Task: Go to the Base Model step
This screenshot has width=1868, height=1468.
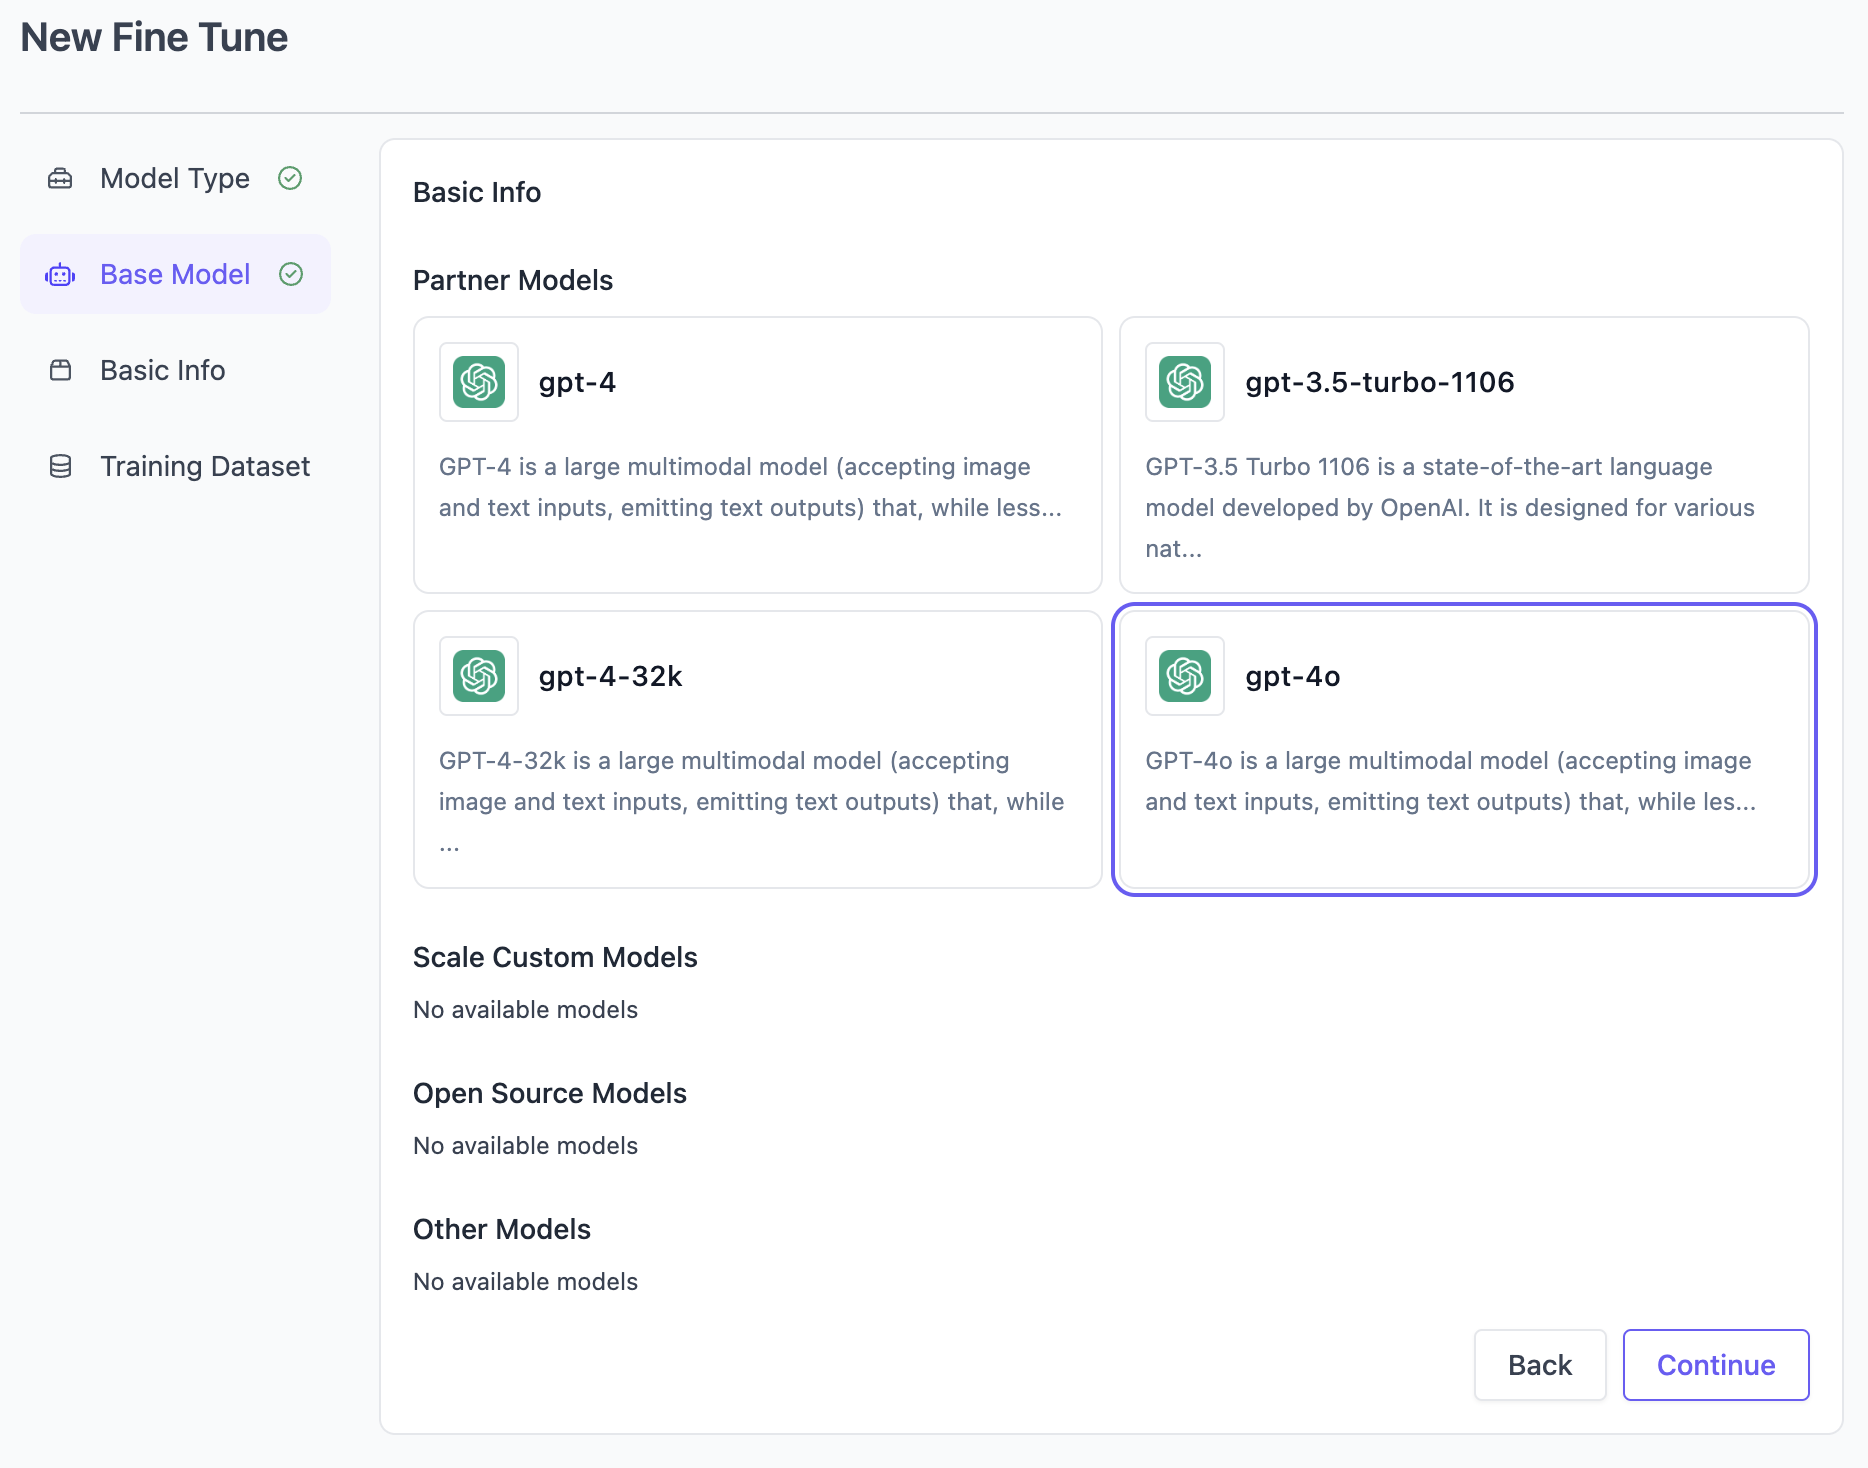Action: pos(175,274)
